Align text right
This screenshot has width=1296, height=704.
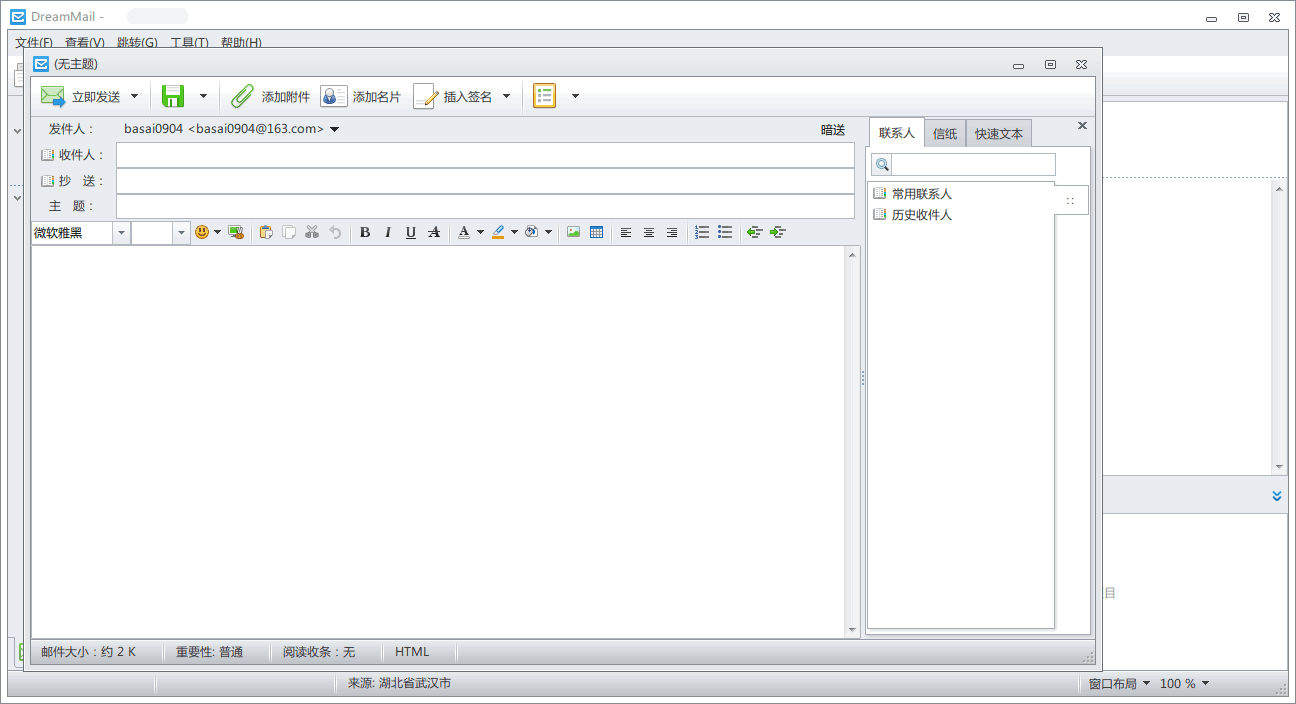pos(672,232)
